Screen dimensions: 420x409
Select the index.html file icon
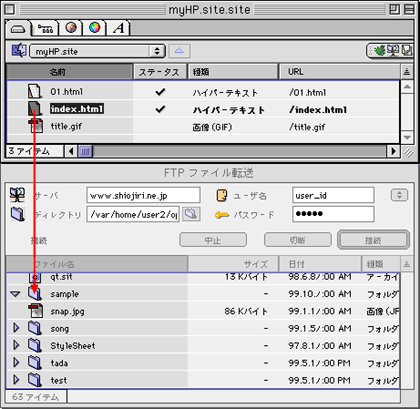(x=35, y=109)
